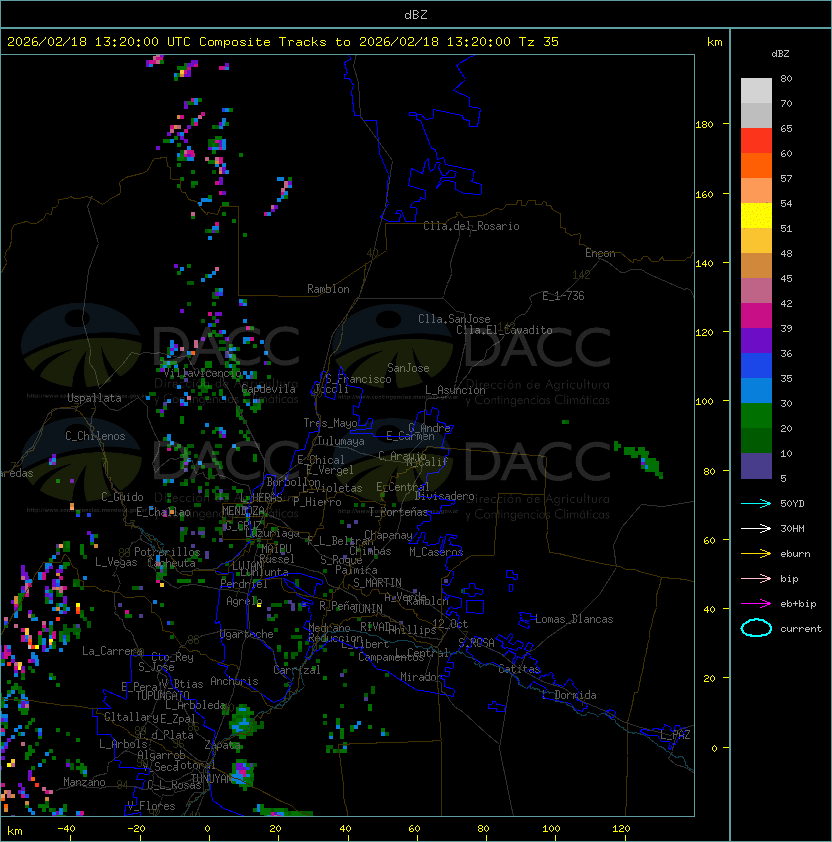Click the yellow eburn arrow in legend
This screenshot has height=842, width=832.
tap(756, 553)
